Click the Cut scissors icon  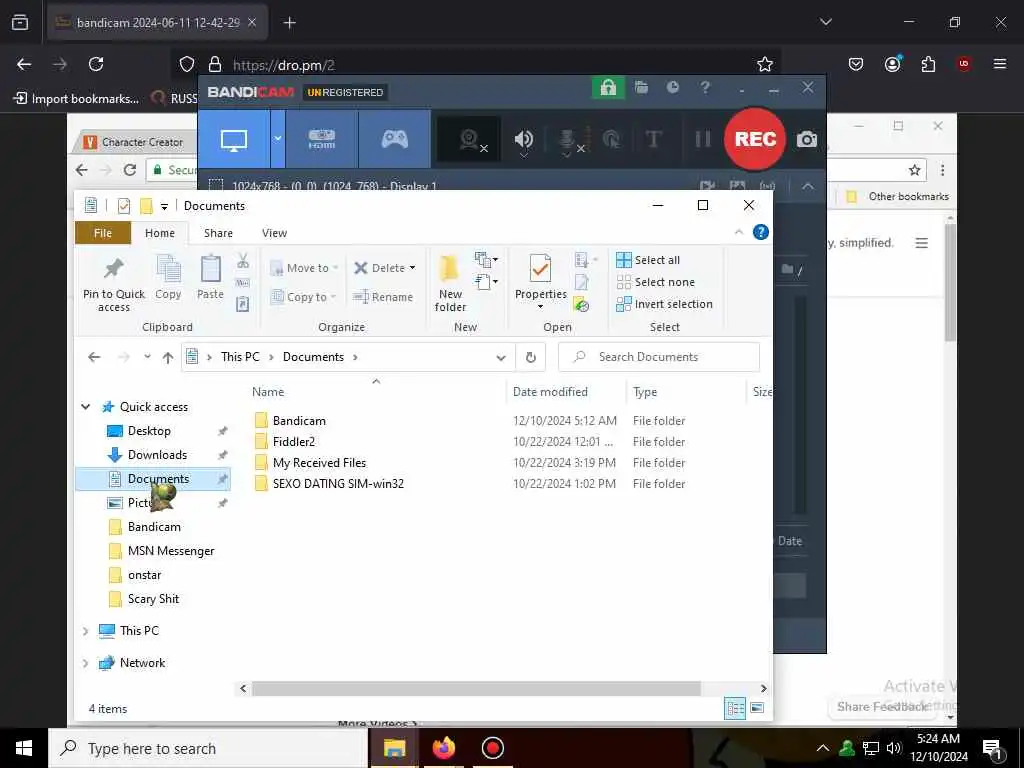243,261
